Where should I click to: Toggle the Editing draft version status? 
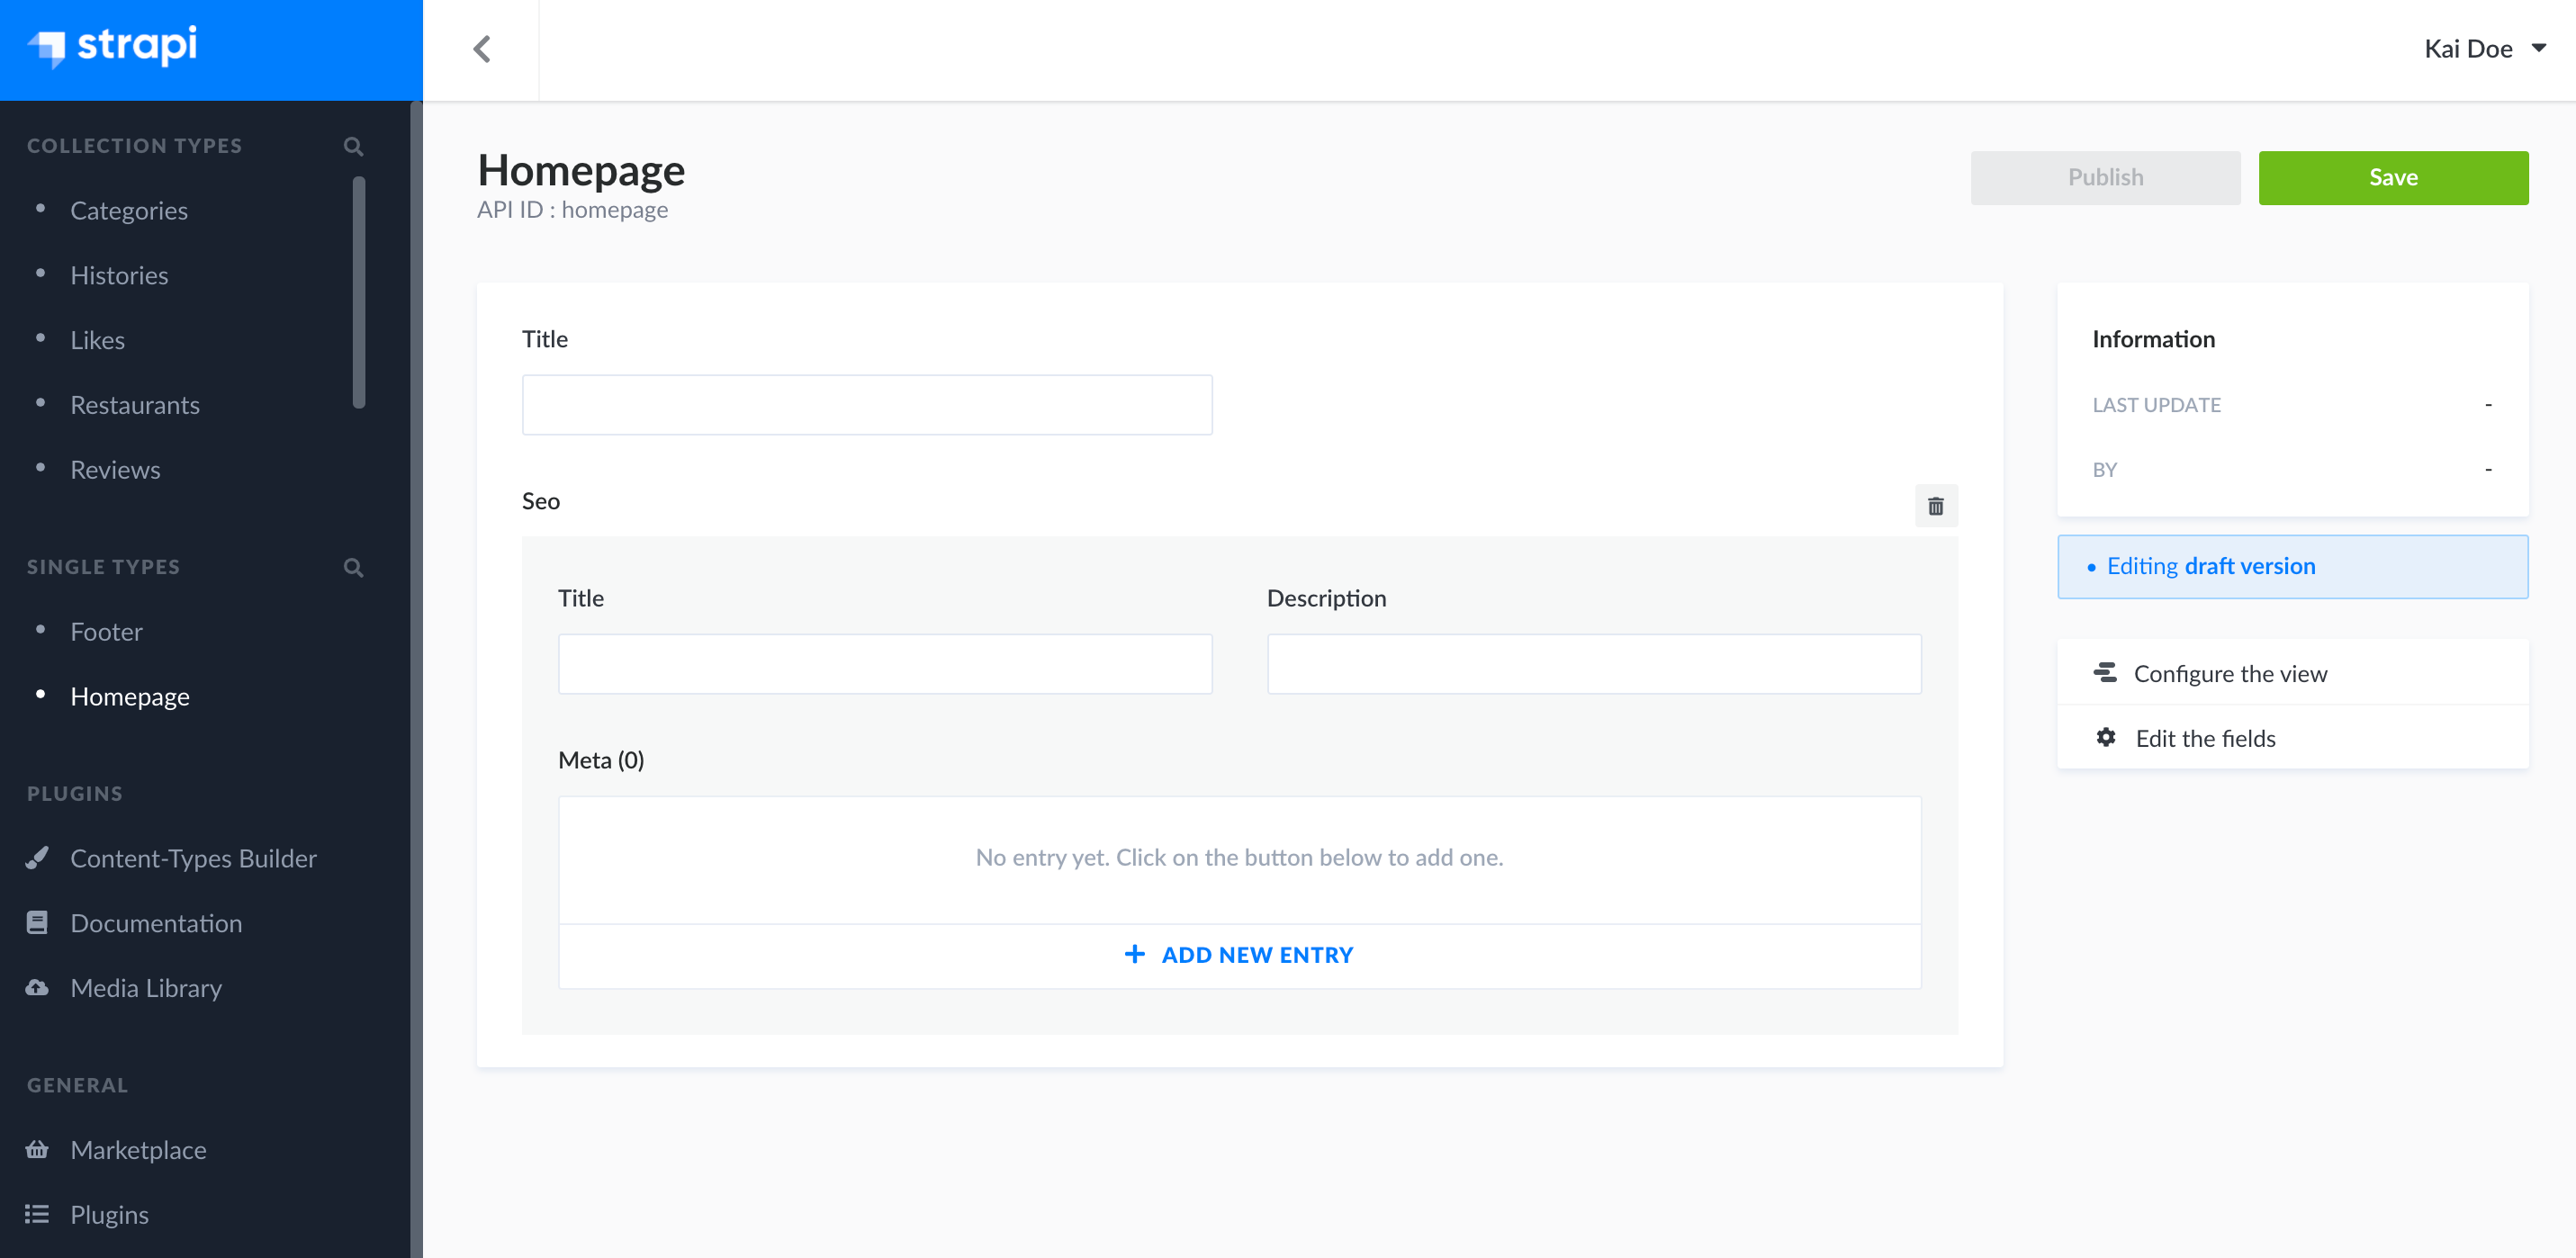click(x=2292, y=565)
